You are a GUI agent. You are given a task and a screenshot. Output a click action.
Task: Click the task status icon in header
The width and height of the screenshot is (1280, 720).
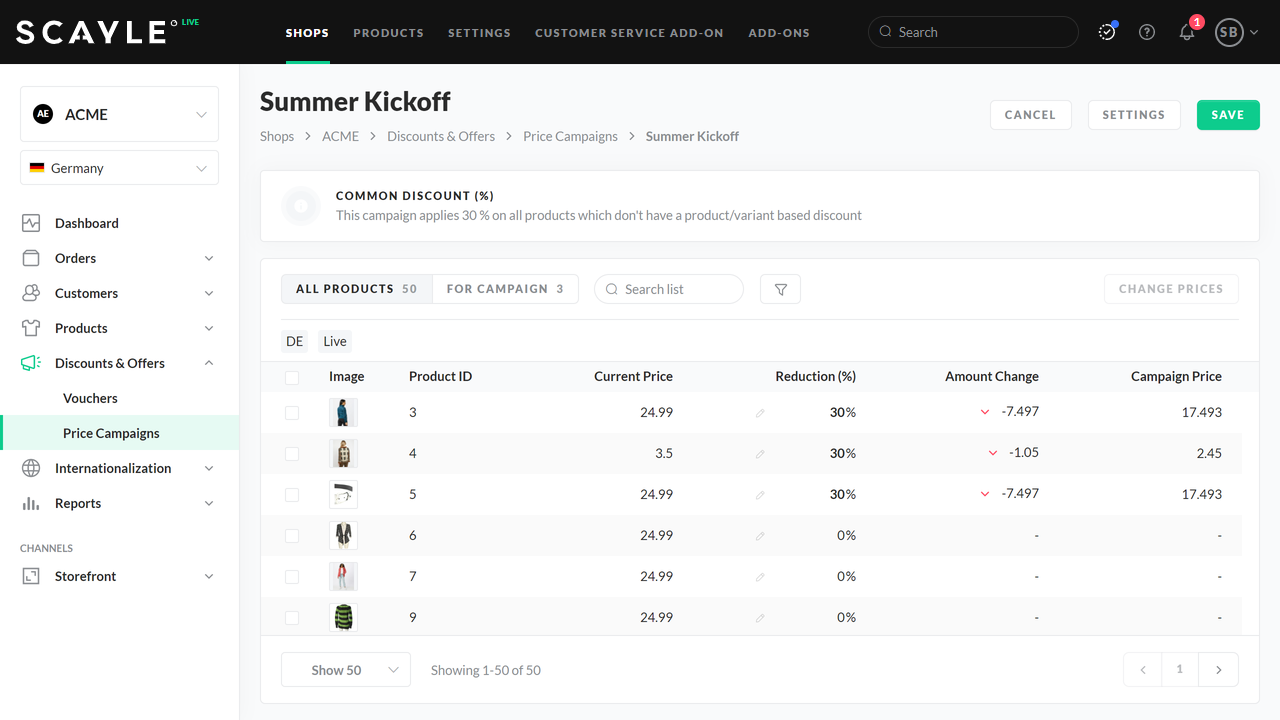1107,32
